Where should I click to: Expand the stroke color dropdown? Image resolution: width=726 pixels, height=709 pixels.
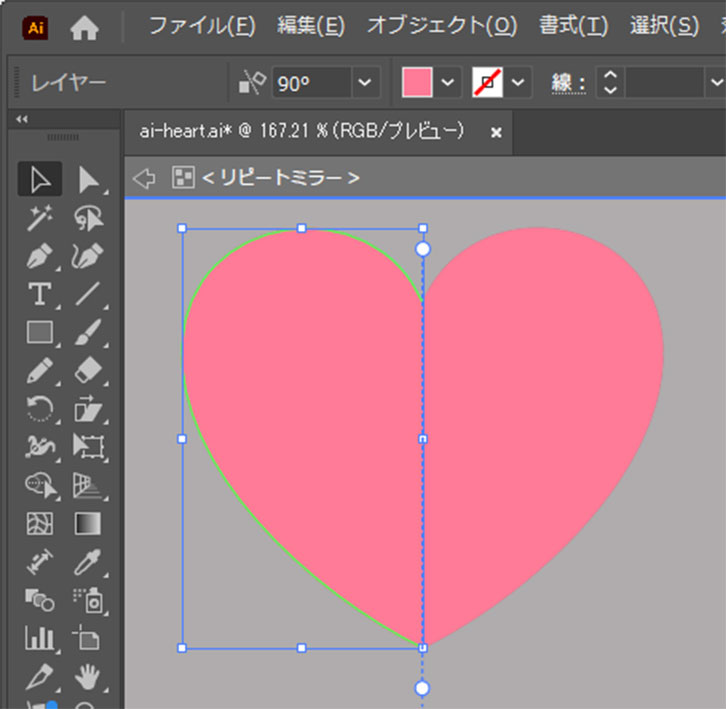(x=517, y=84)
